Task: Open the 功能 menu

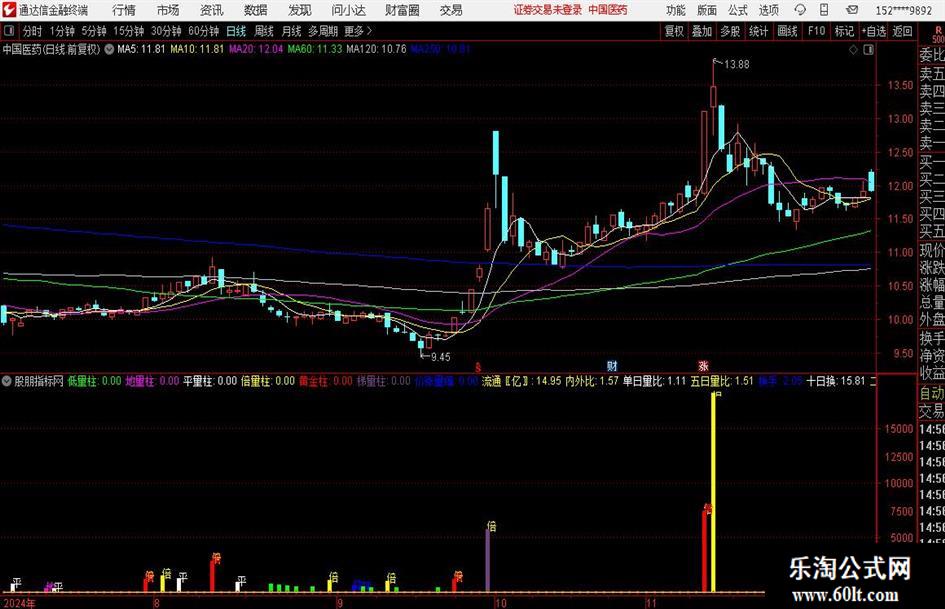Action: pyautogui.click(x=676, y=10)
